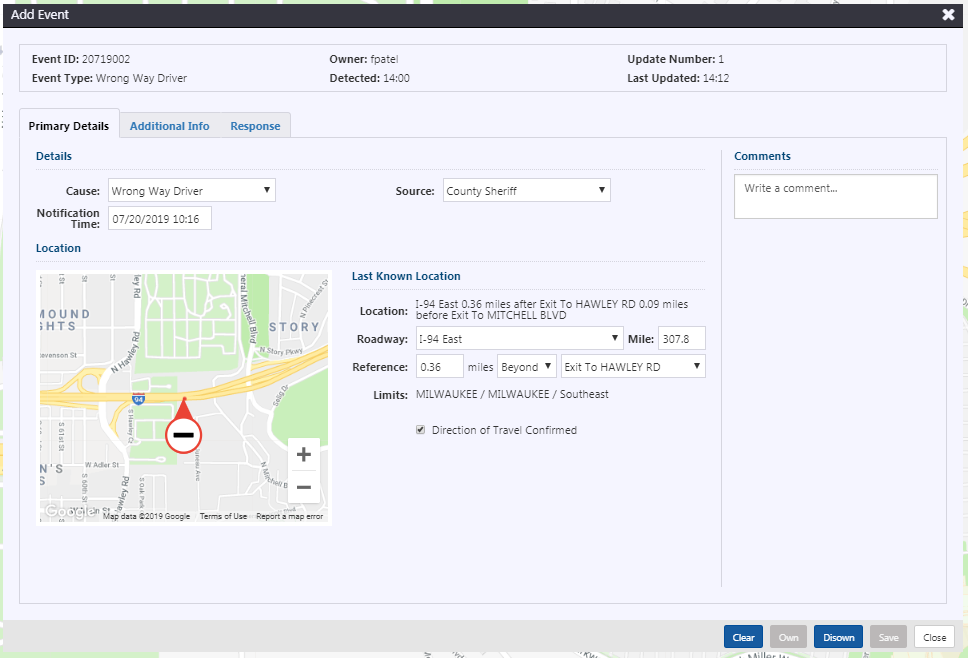The height and width of the screenshot is (658, 968).
Task: Expand the Roadway dropdown
Action: [519, 338]
